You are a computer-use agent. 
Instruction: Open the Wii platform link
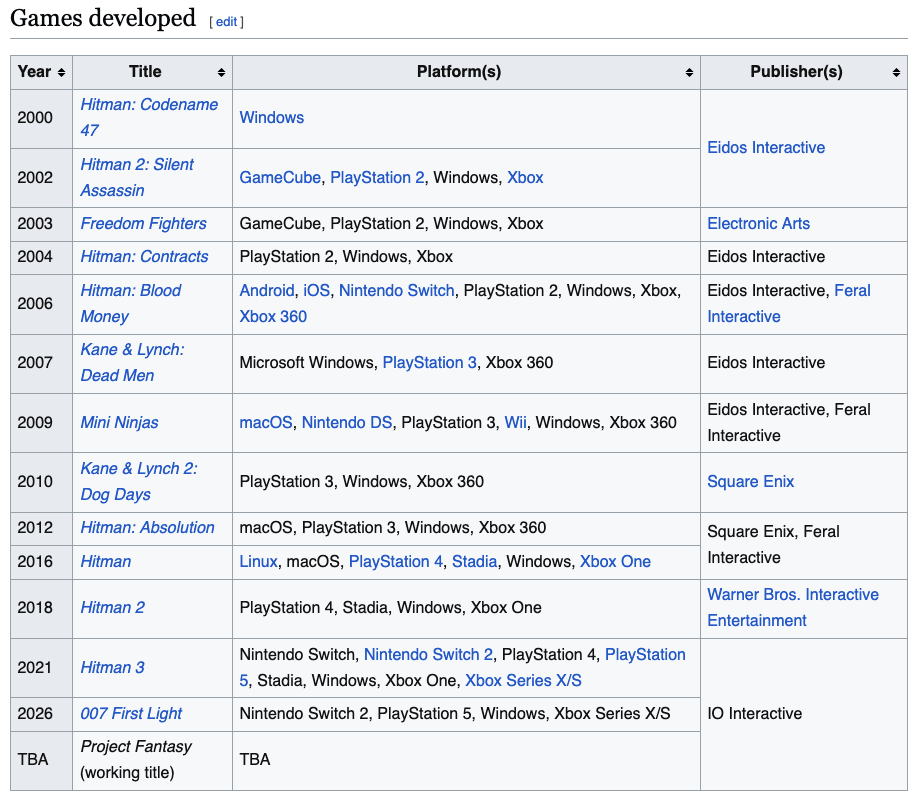point(516,422)
